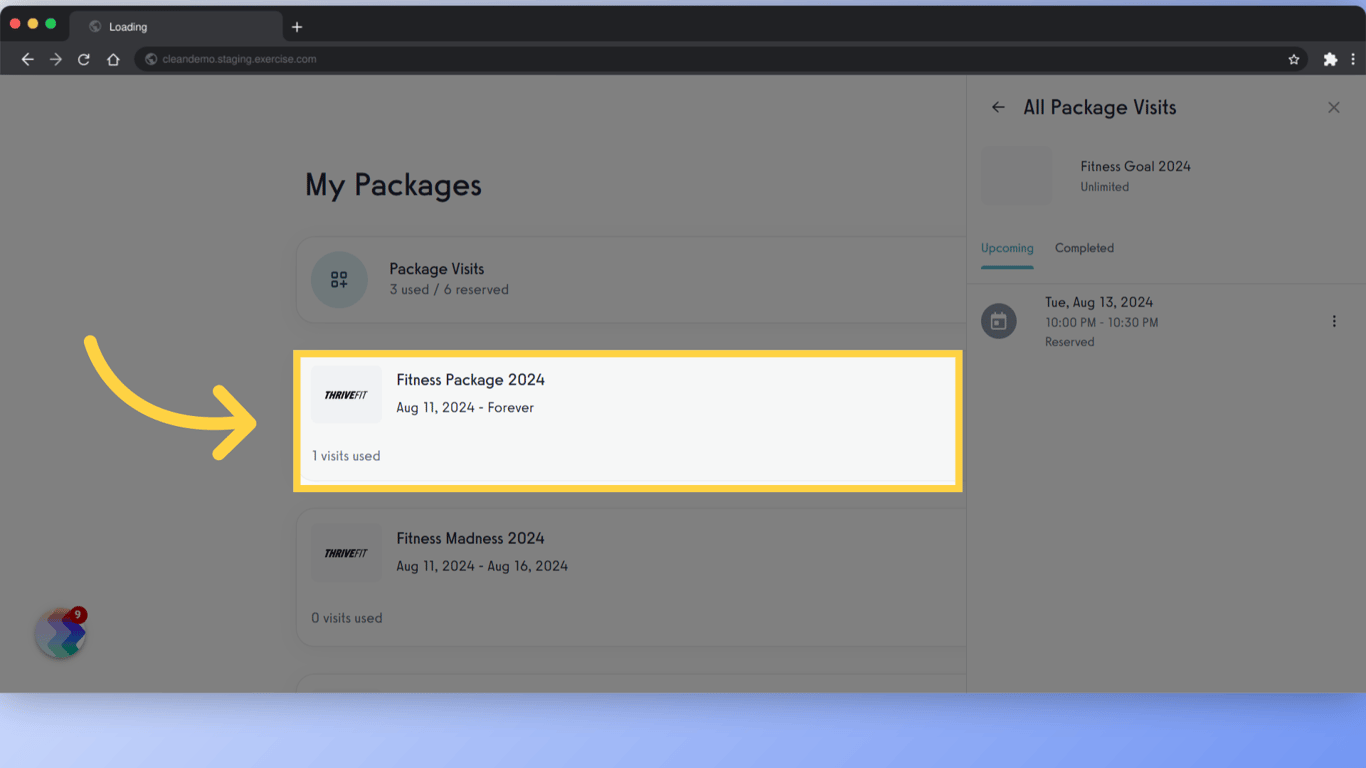The width and height of the screenshot is (1366, 768).
Task: Close the All Package Visits panel
Action: 1334,107
